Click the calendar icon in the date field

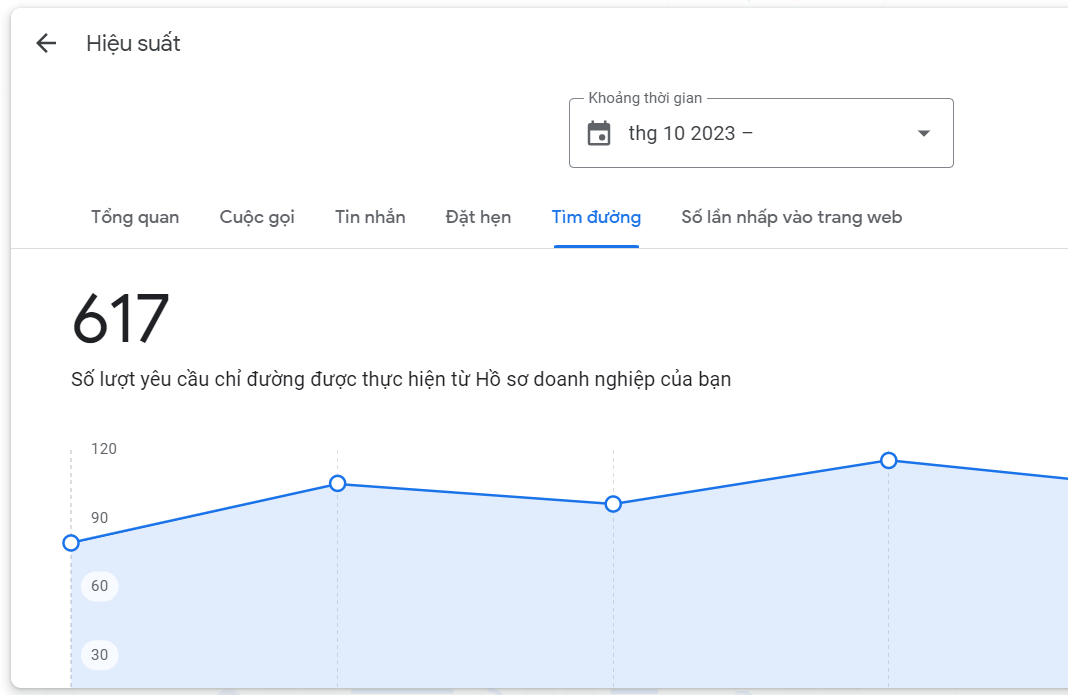tap(599, 133)
